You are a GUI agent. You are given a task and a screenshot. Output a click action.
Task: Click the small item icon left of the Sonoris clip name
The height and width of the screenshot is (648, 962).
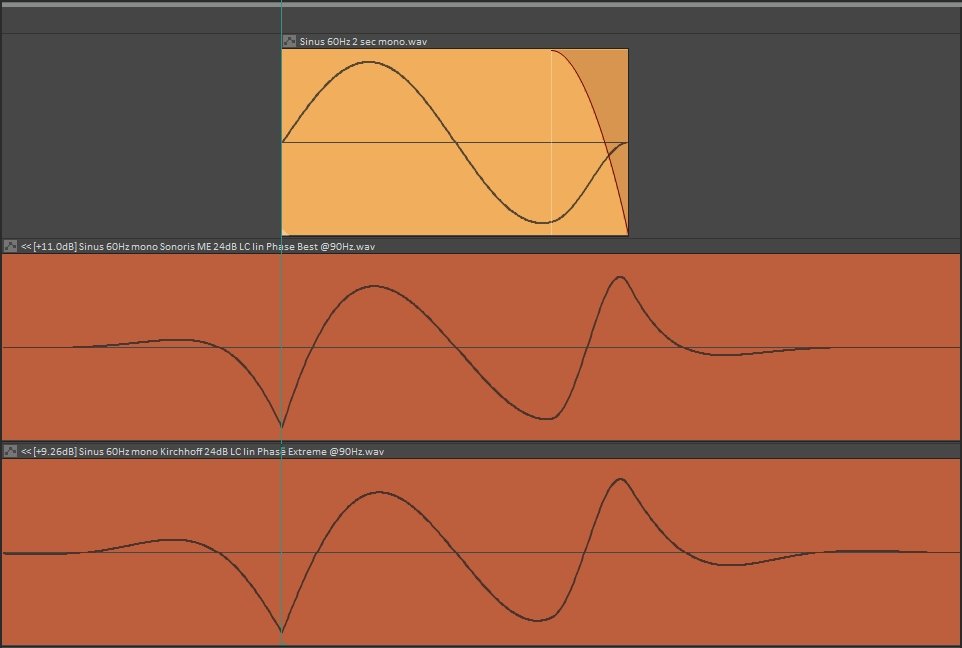click(x=8, y=245)
